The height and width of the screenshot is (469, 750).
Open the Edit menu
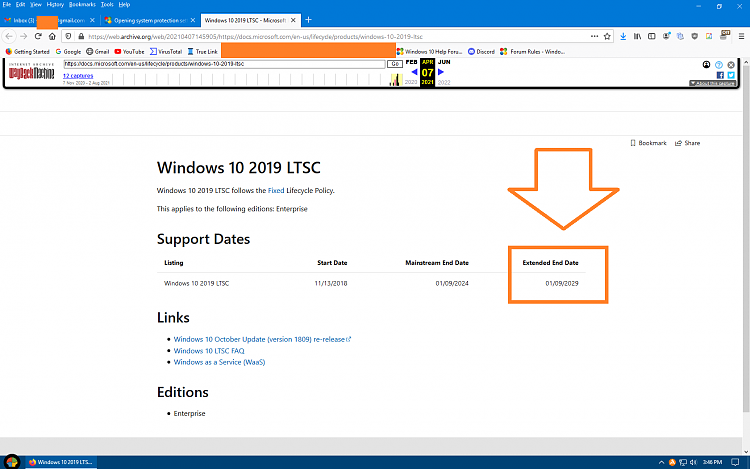(20, 4)
